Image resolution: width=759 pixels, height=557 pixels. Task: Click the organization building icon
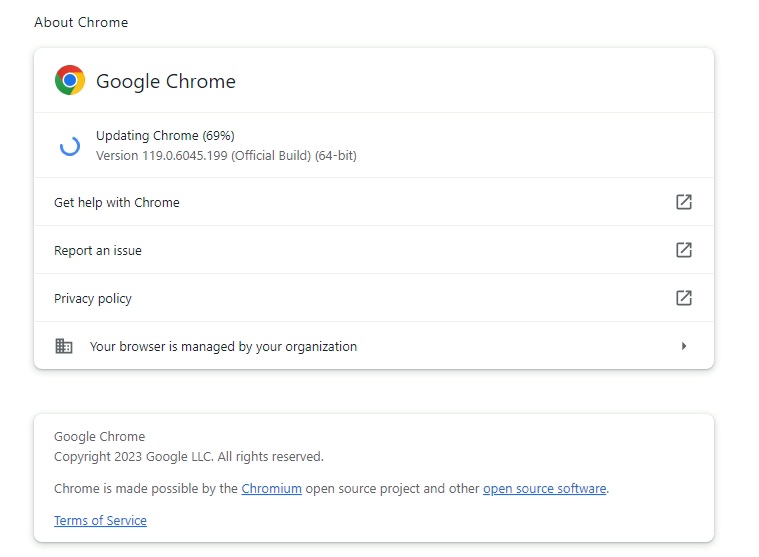click(63, 346)
